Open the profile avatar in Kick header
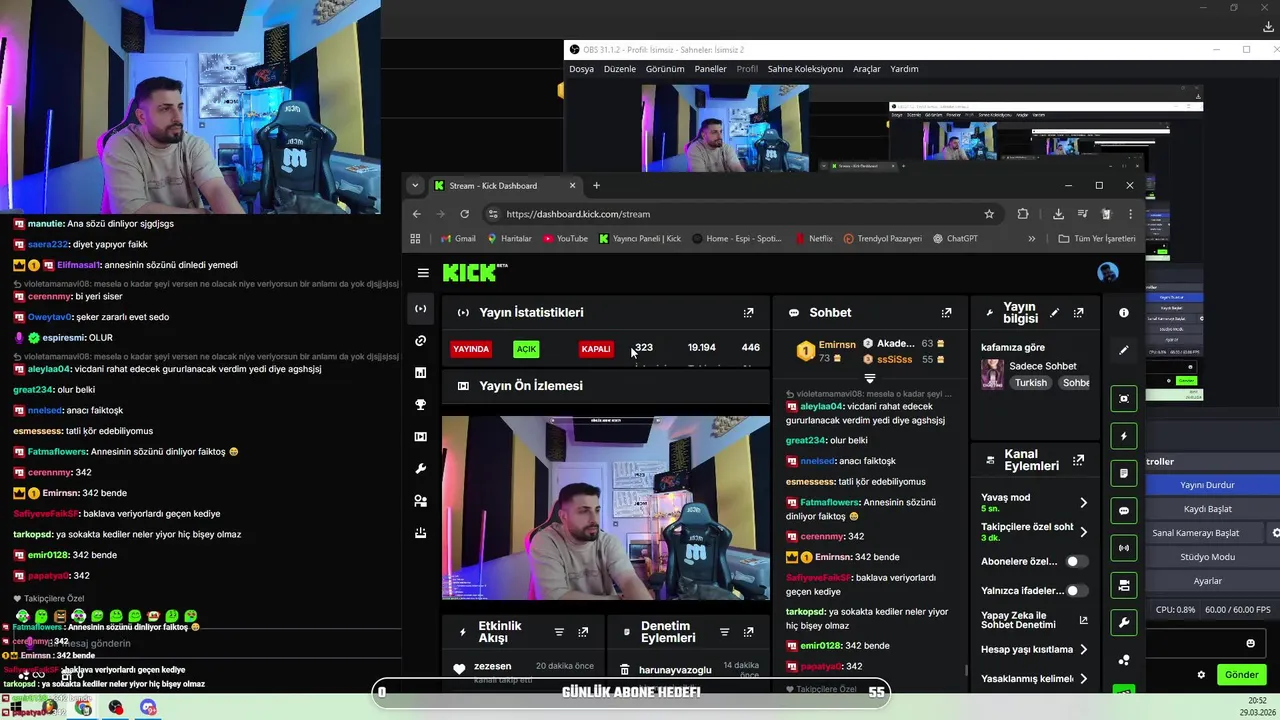1280x720 pixels. click(x=1107, y=272)
